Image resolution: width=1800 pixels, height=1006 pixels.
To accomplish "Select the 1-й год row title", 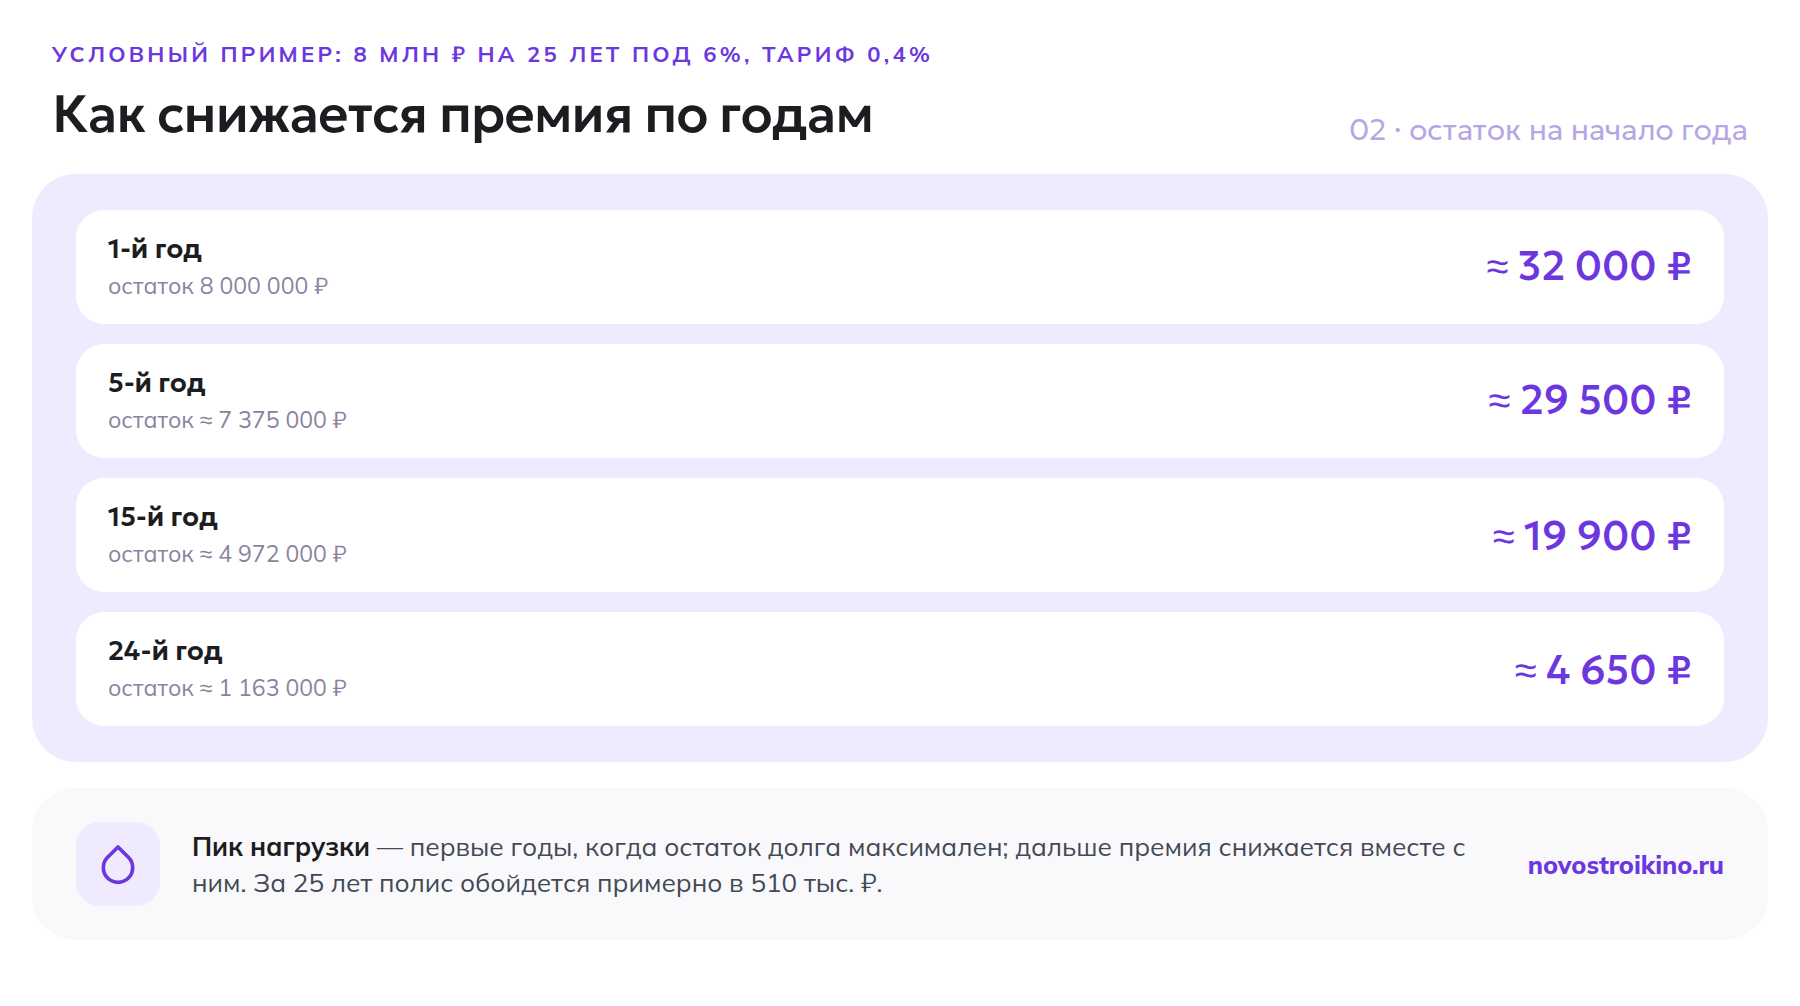I will point(155,249).
